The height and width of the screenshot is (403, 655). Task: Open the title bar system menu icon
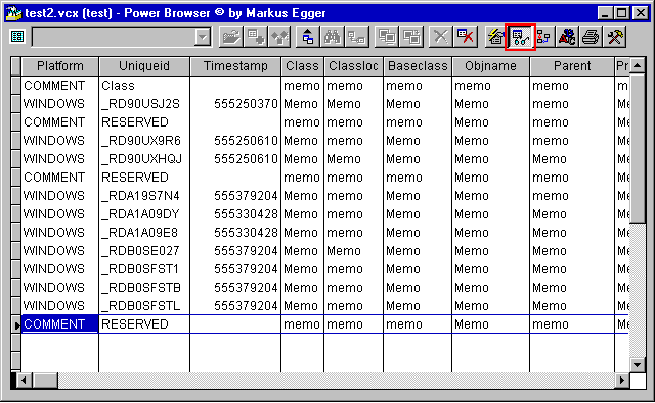14,11
